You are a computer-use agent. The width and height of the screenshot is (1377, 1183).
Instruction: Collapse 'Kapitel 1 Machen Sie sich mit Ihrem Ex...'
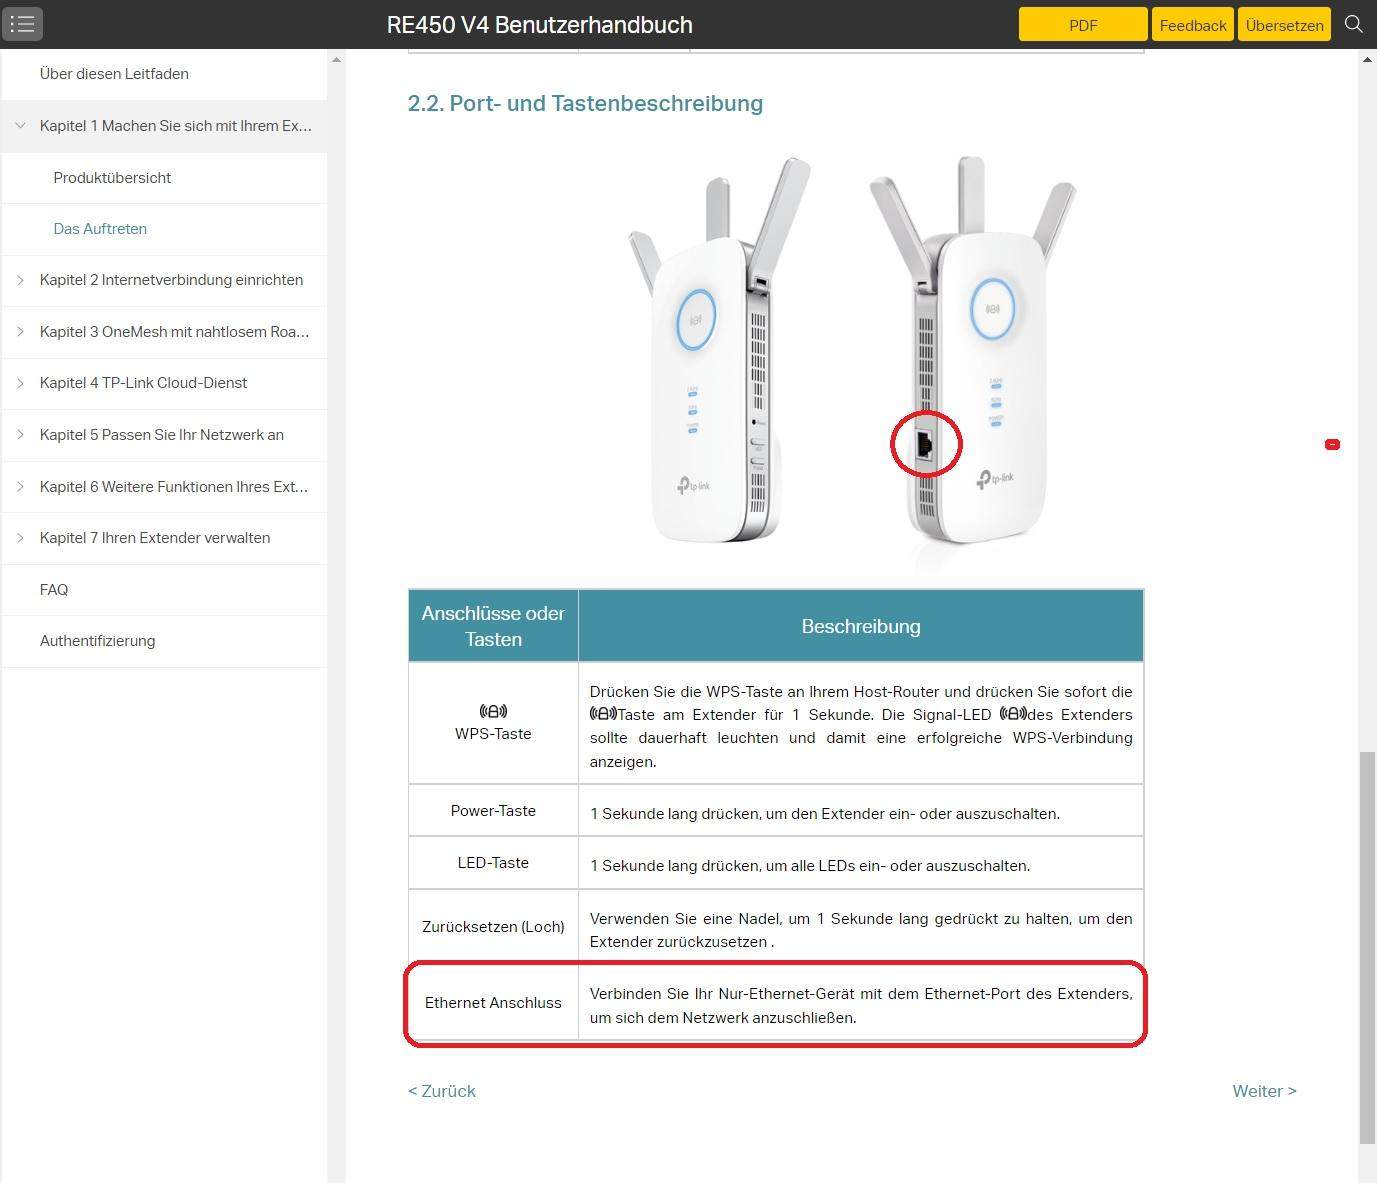point(20,125)
